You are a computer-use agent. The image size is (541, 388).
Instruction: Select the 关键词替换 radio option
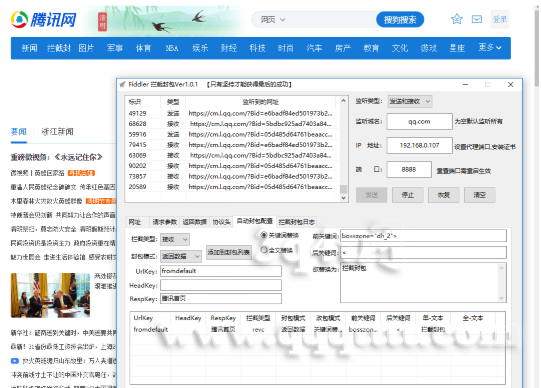[x=264, y=235]
